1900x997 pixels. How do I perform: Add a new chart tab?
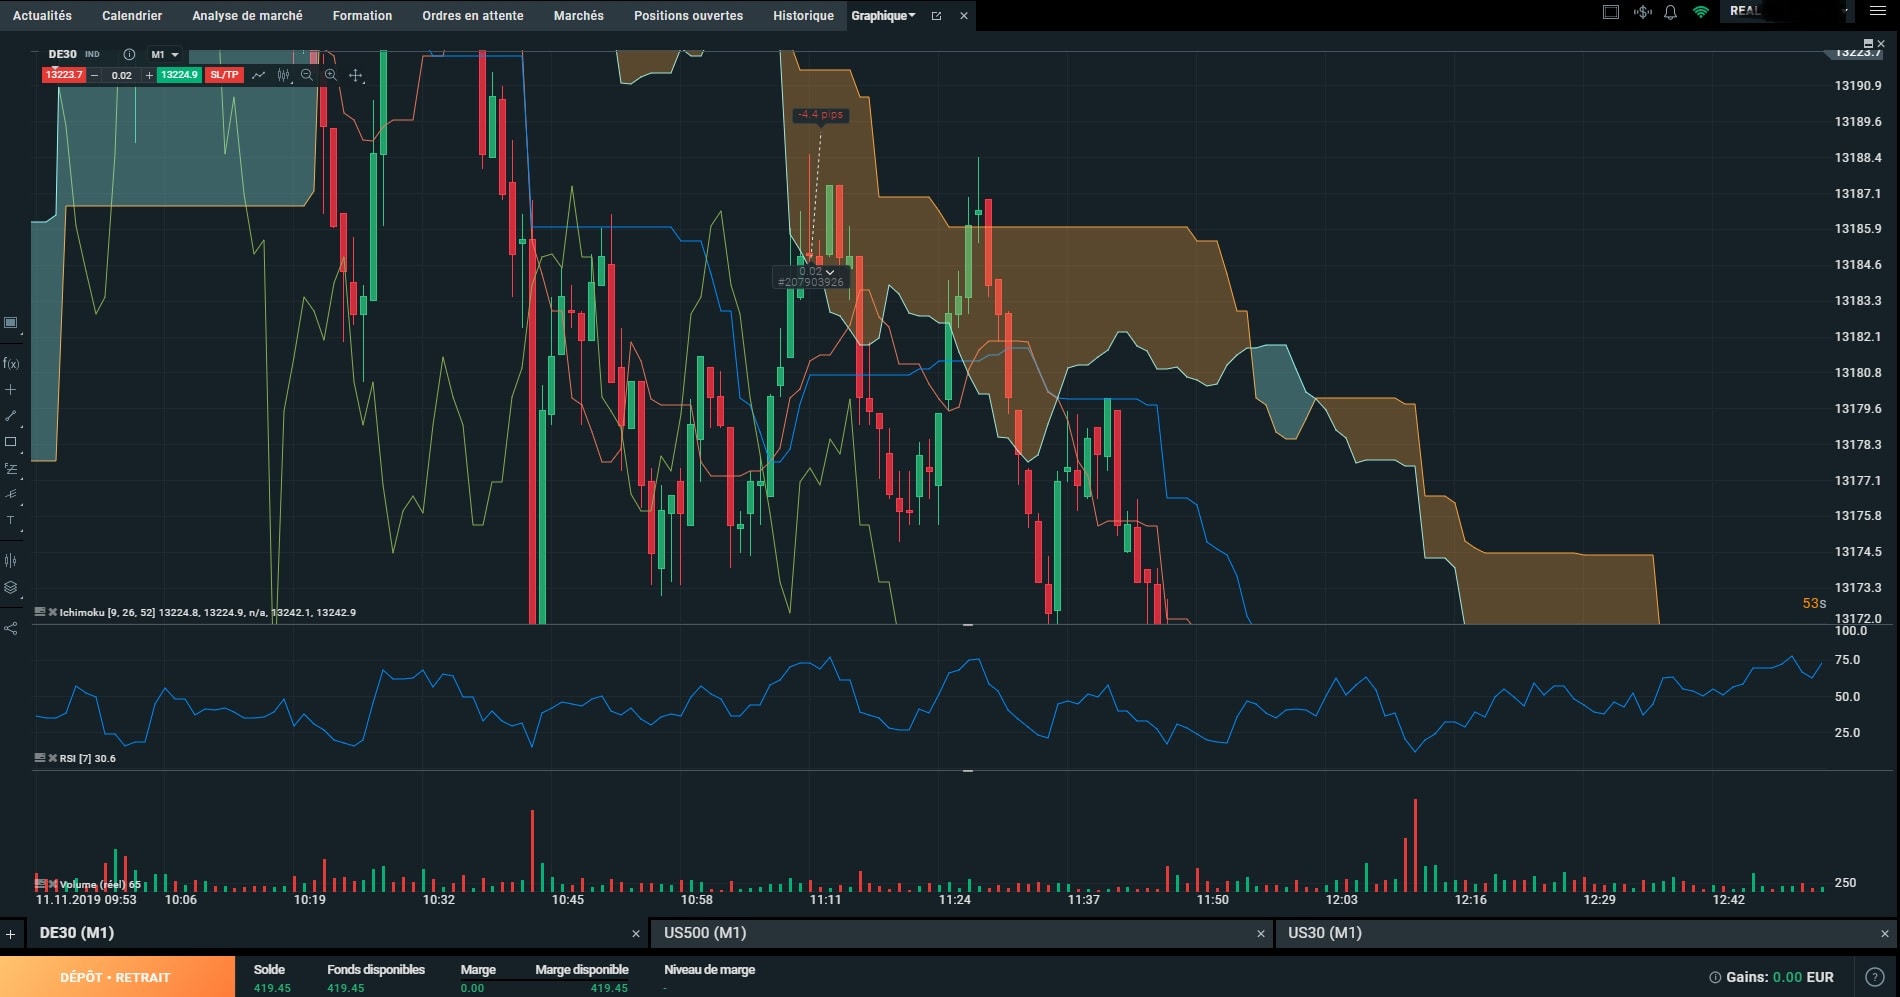(x=11, y=934)
